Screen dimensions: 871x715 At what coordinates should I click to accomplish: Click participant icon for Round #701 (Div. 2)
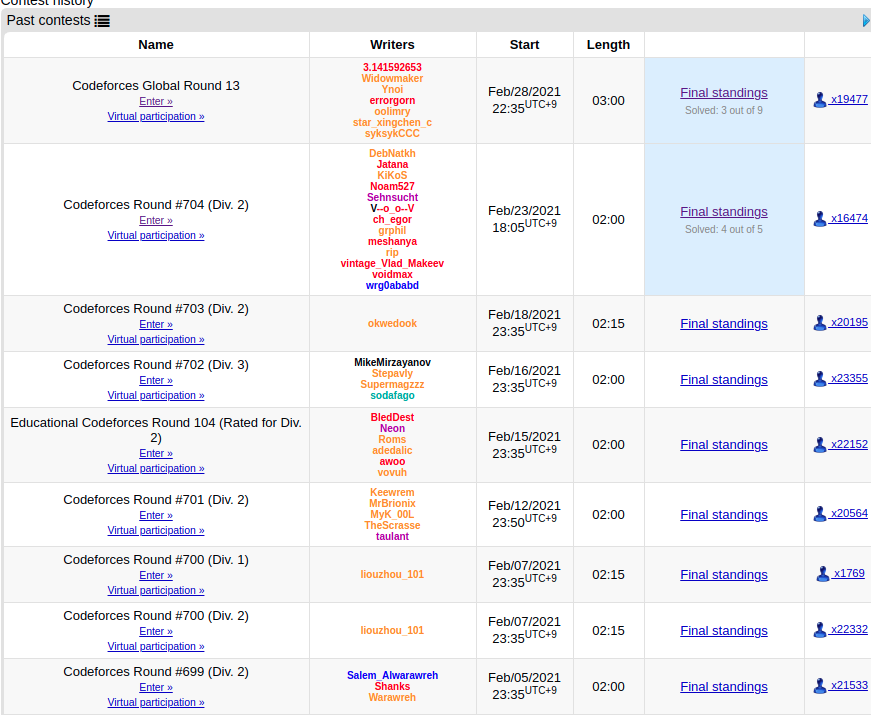(820, 514)
